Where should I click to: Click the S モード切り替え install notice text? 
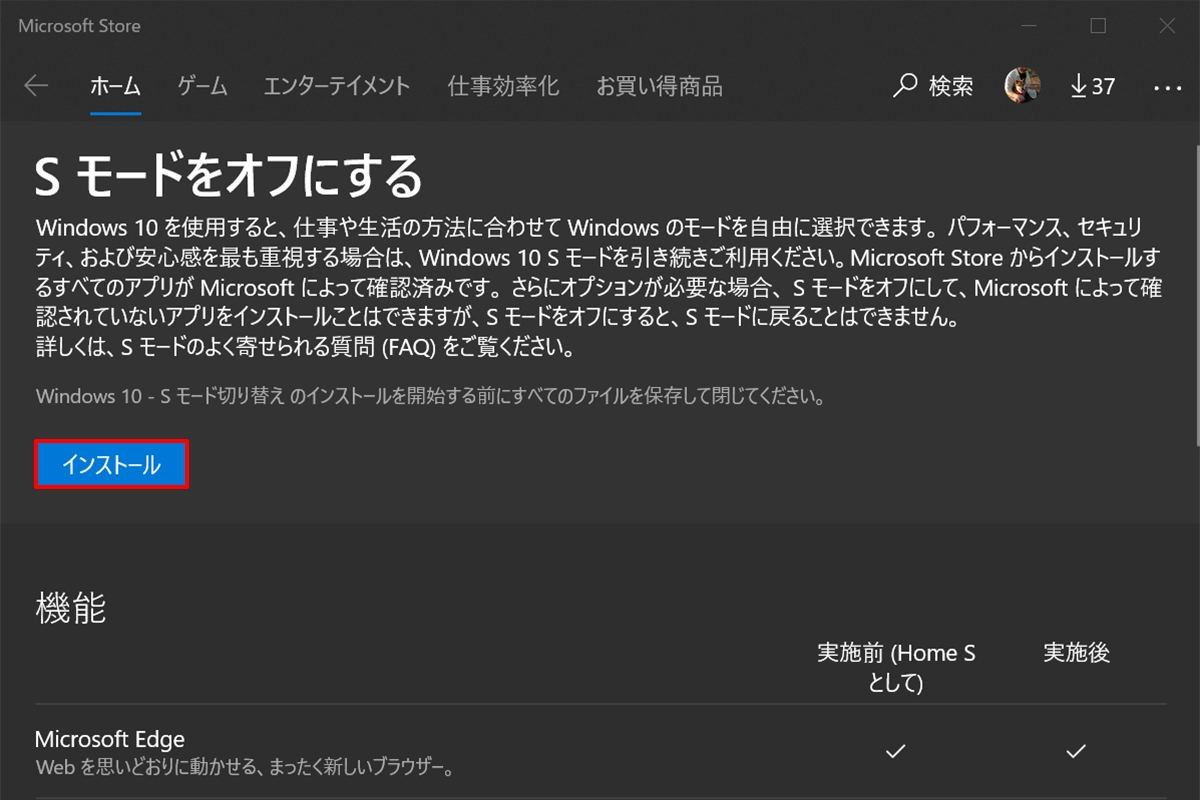(x=430, y=396)
